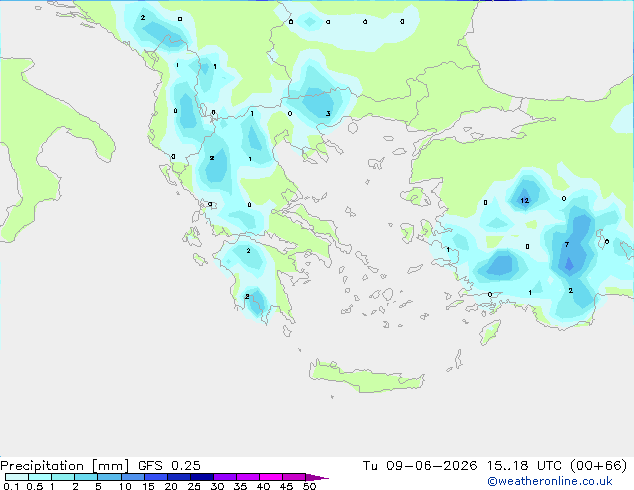Screen dimensions: 634x490
Task: Click the 'GFS 0.25' model label
Action: [x=169, y=466]
